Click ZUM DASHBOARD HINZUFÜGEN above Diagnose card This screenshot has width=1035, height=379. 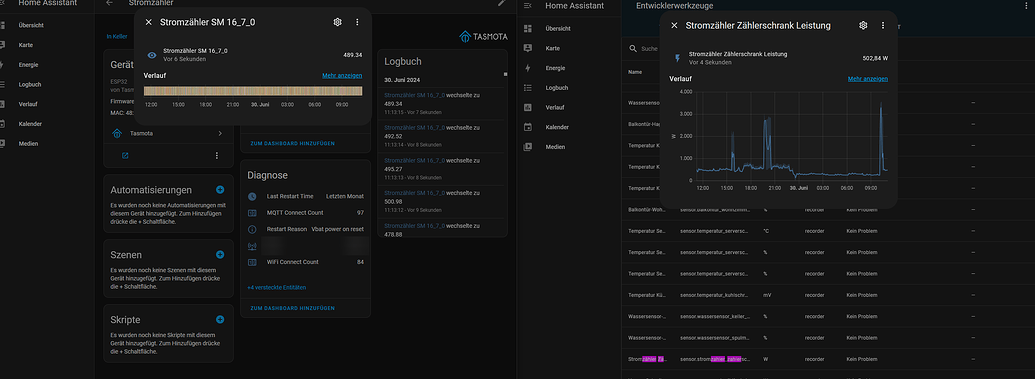292,143
